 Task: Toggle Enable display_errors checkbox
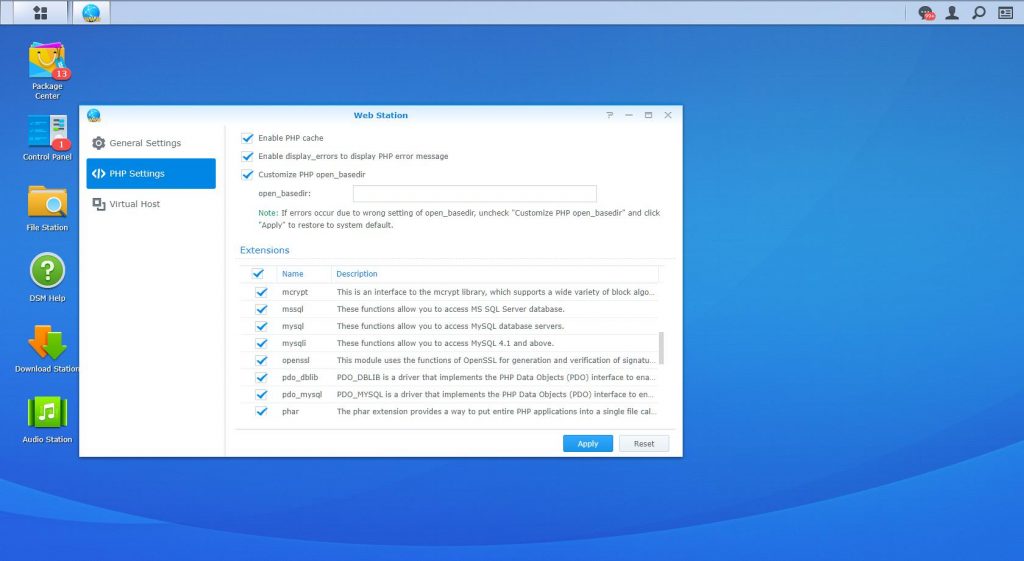point(248,156)
